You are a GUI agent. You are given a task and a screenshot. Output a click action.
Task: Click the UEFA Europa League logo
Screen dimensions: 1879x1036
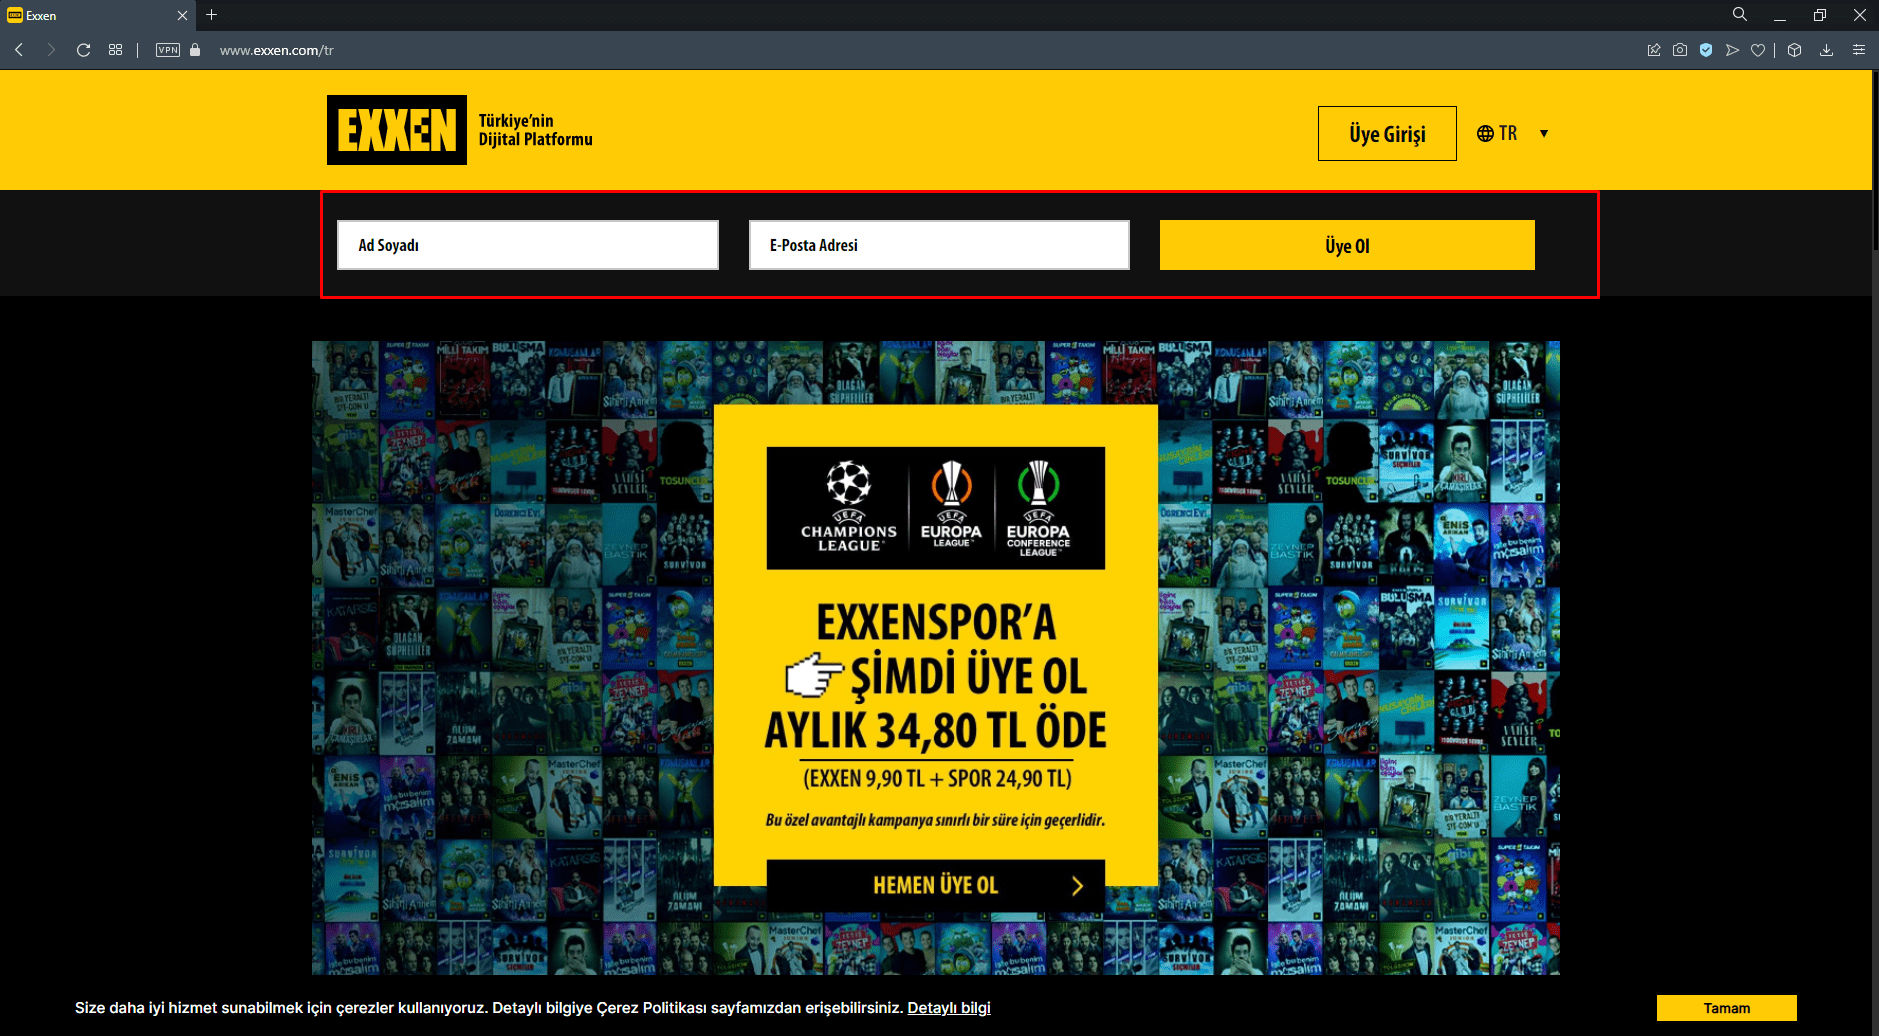(951, 505)
